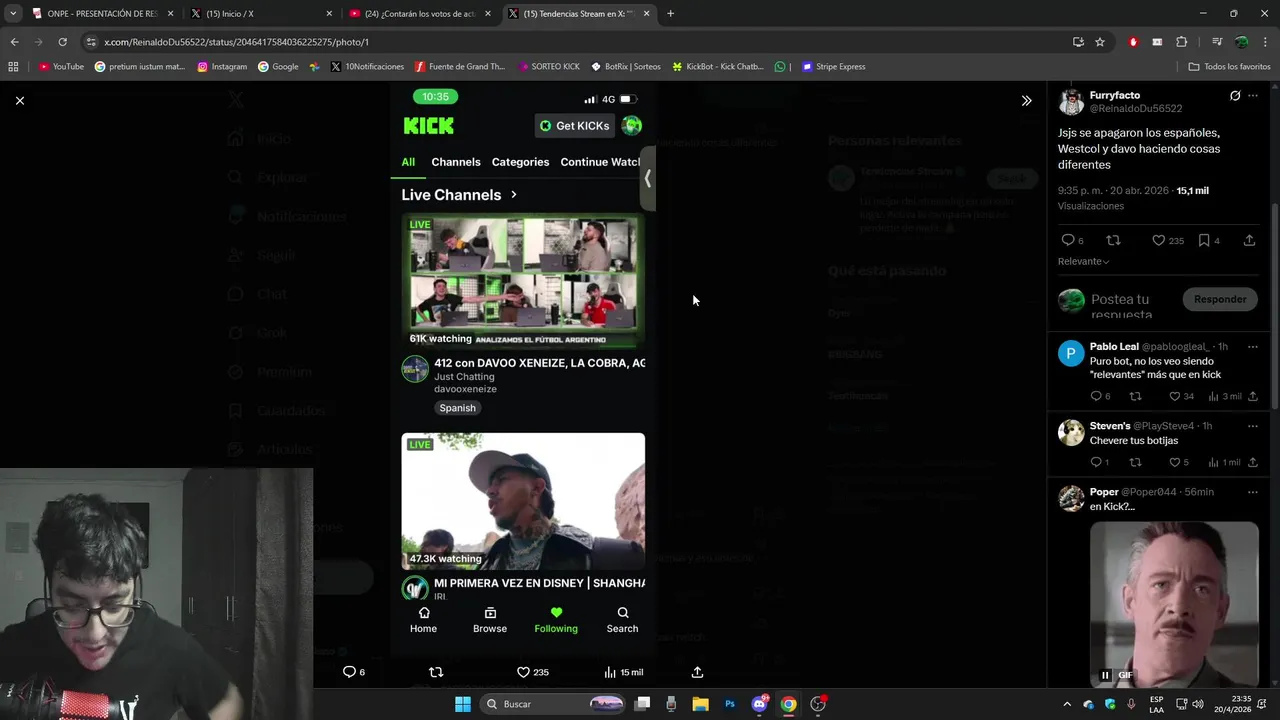Share Furryfacto's post from the sidebar share icon
1280x720 pixels.
(1249, 240)
